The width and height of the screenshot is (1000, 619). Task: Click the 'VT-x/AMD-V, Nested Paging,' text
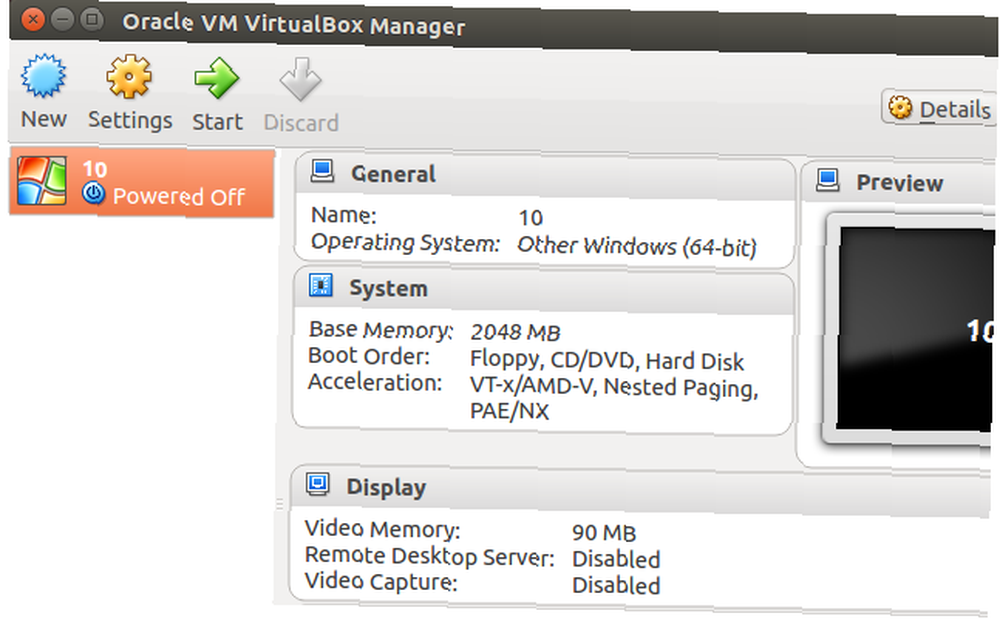pyautogui.click(x=614, y=387)
